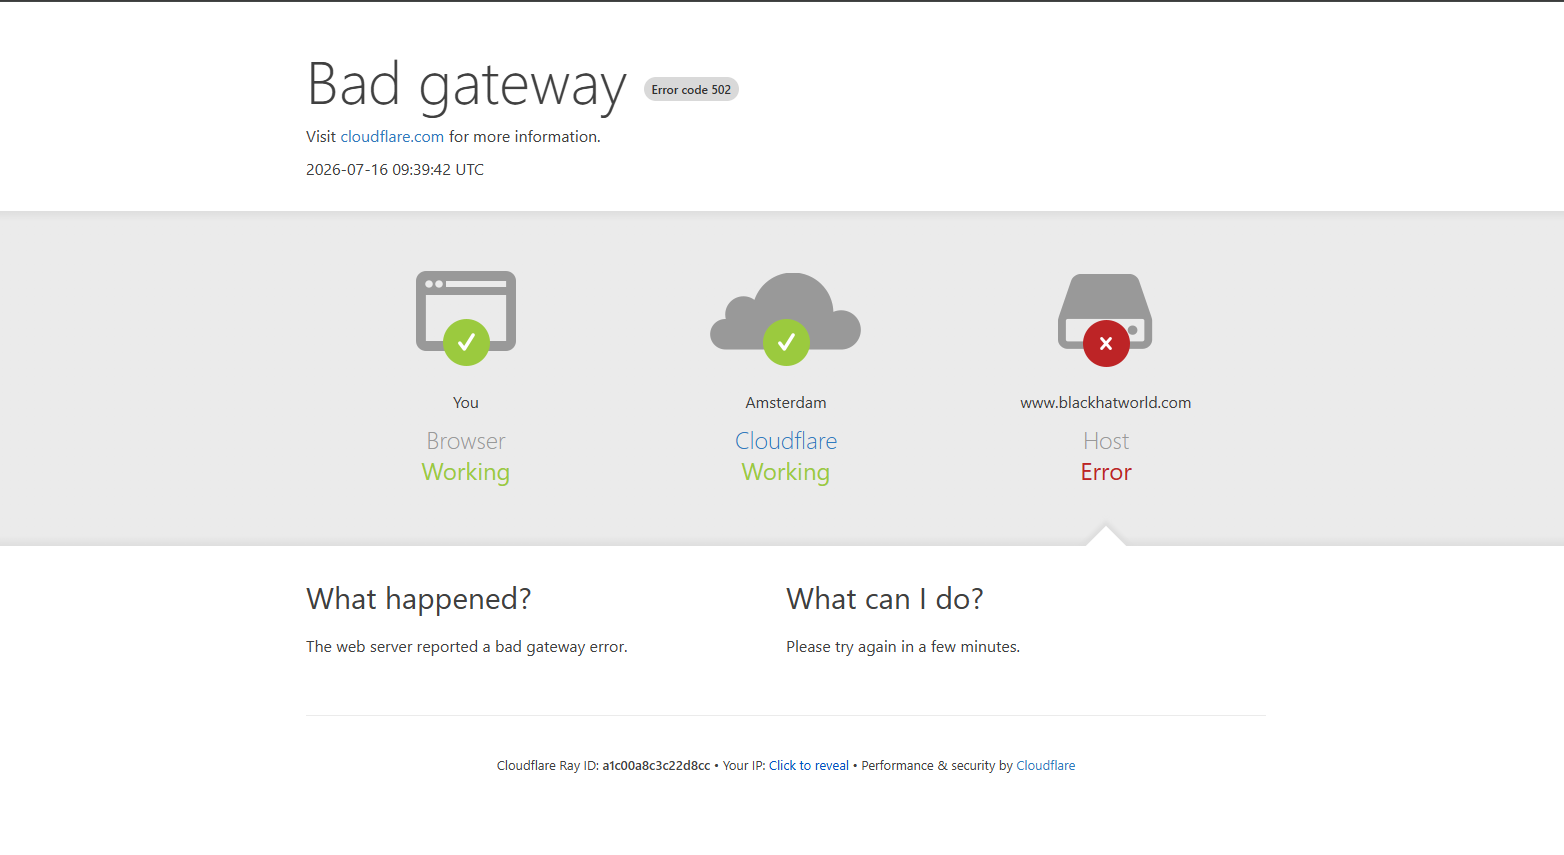Click the UTC timestamp under the title
1564x855 pixels.
coord(395,170)
